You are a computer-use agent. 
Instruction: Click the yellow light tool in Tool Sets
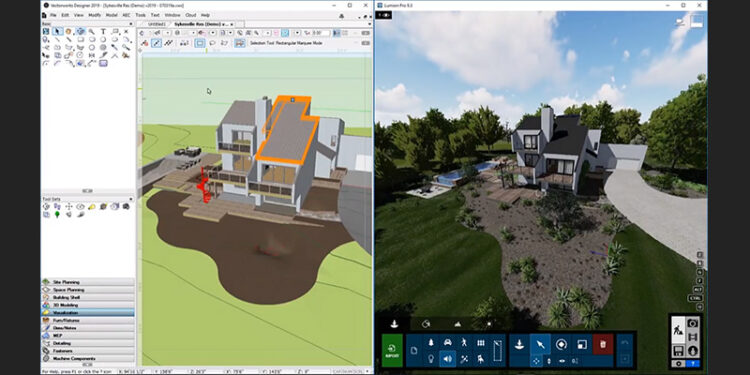92,207
